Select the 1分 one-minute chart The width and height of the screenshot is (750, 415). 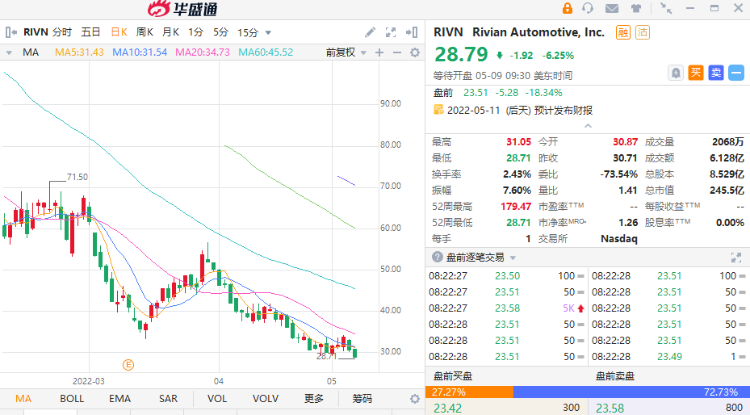196,32
